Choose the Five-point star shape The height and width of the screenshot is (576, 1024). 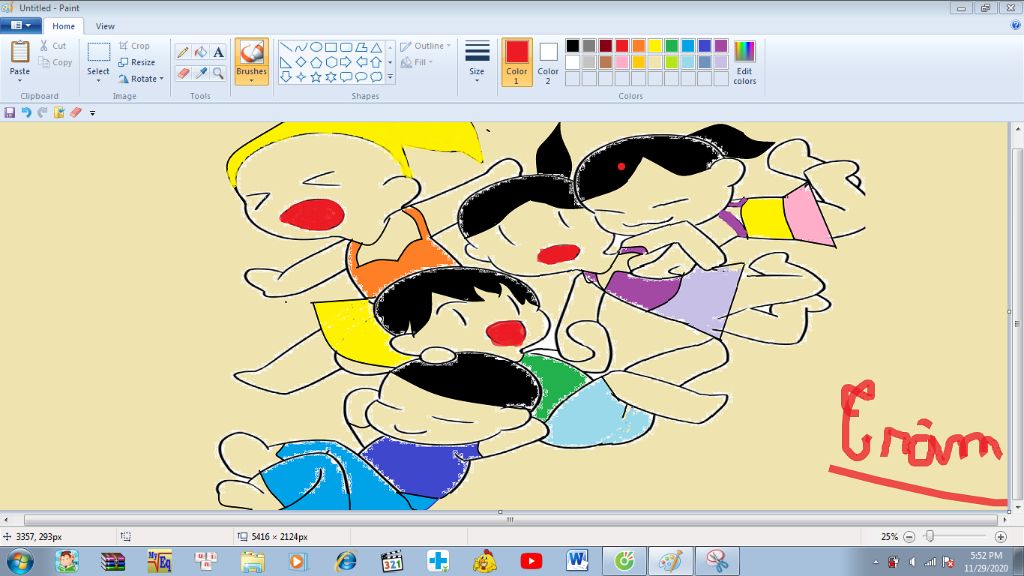click(x=315, y=77)
